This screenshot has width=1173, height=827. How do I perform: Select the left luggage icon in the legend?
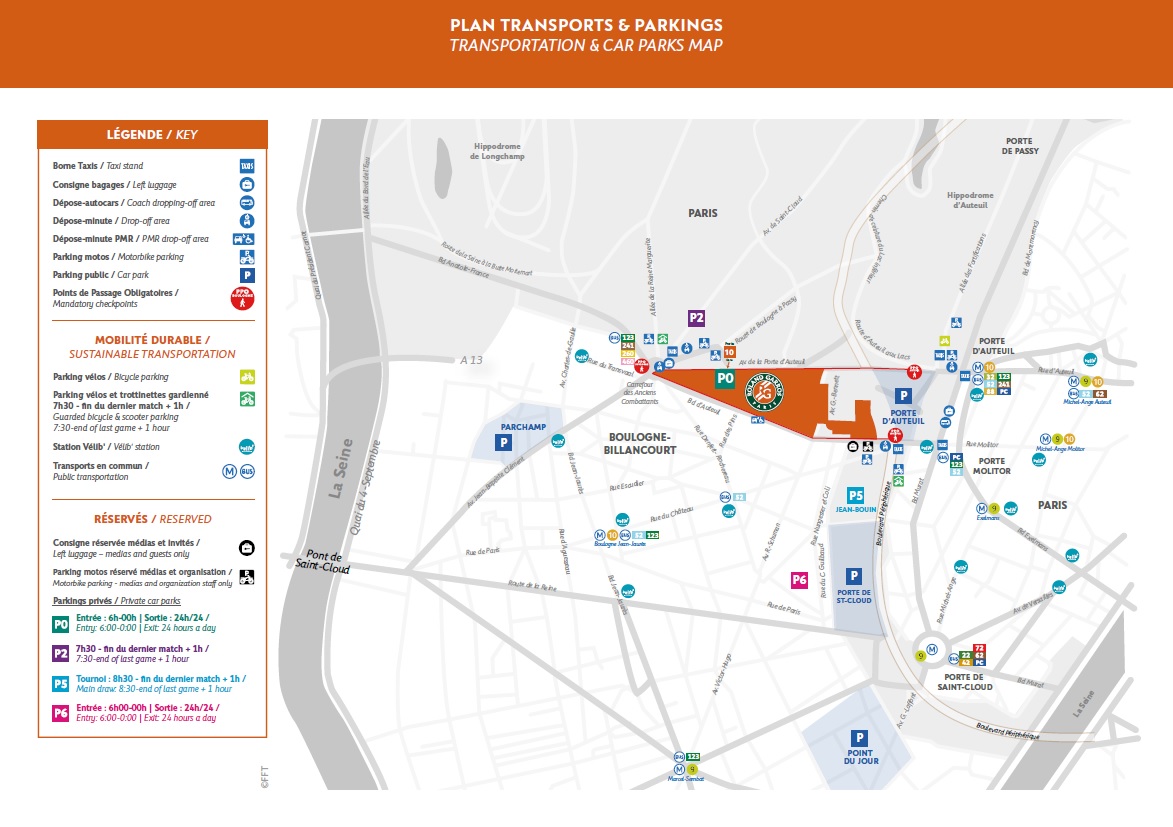(246, 184)
